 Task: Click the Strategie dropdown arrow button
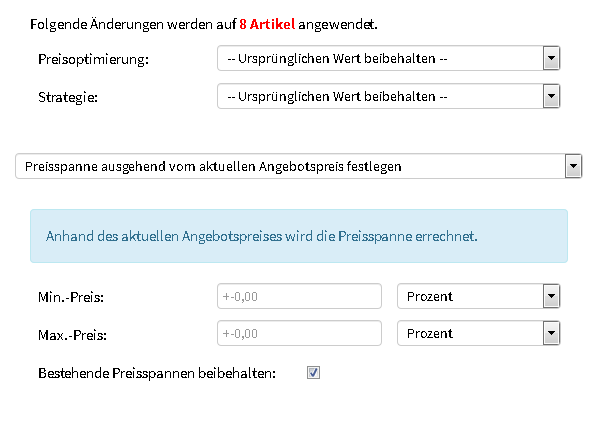pyautogui.click(x=551, y=96)
